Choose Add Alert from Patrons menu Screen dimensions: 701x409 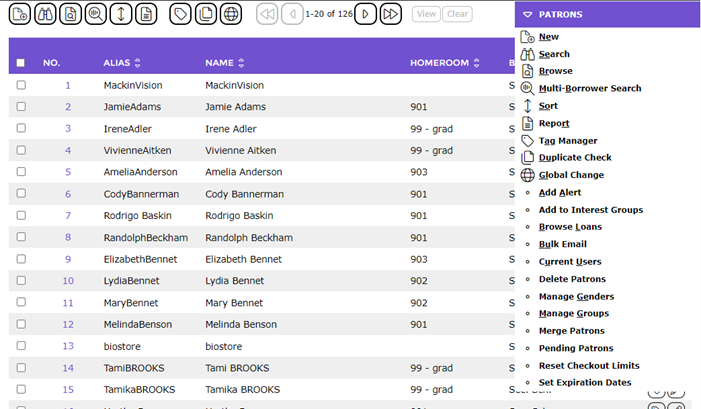(560, 193)
